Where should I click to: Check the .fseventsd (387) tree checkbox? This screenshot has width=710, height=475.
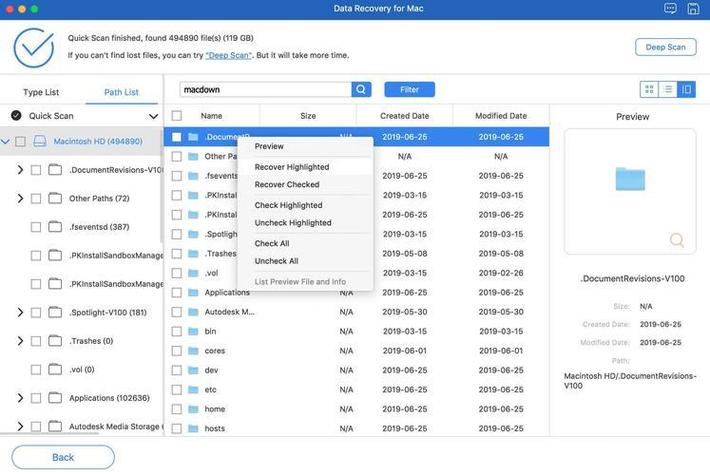point(36,227)
